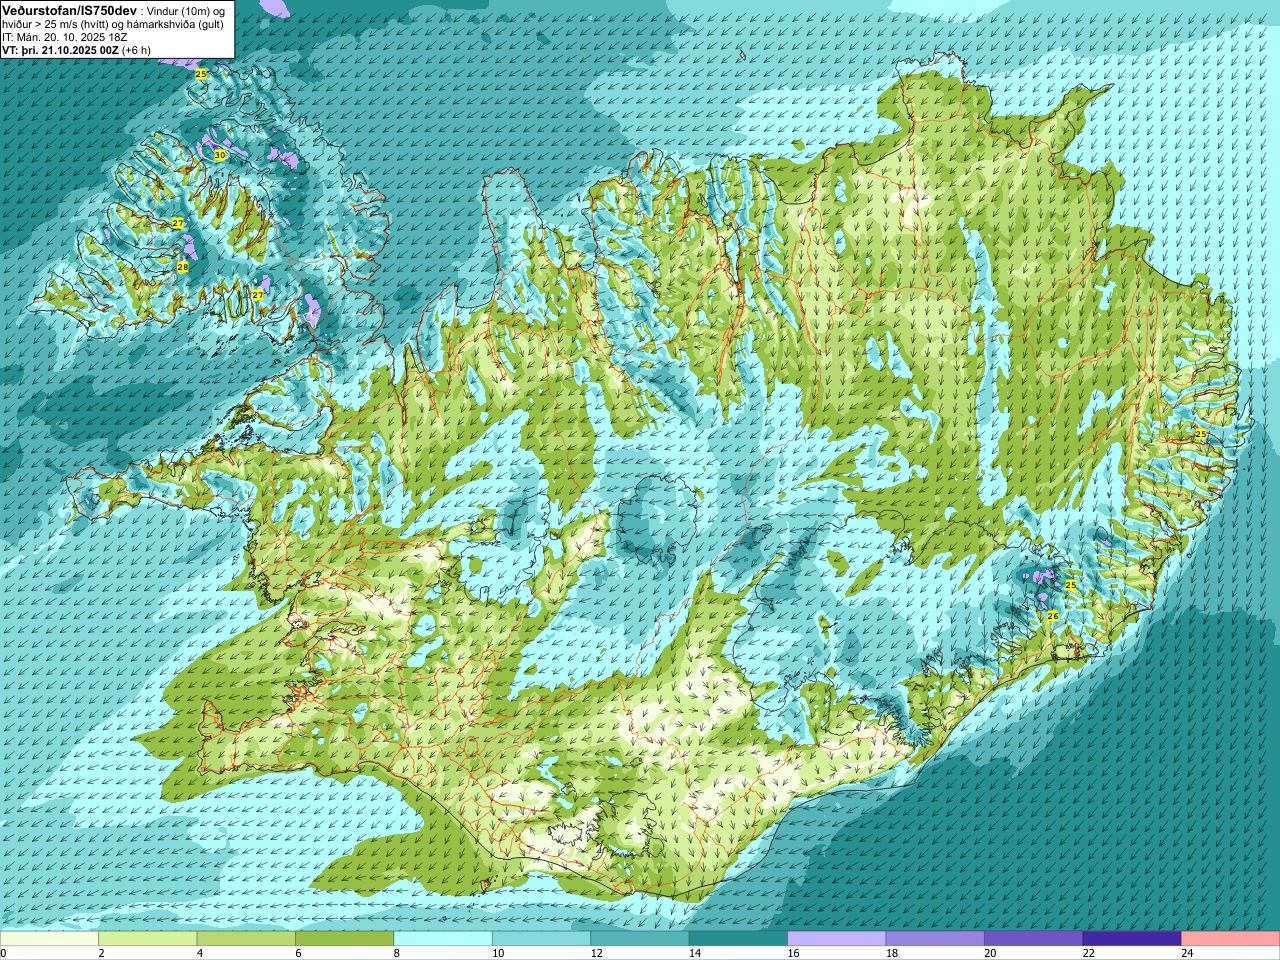Click the '8' tick label on the scale
Screen dimensions: 1280x960
pos(396,954)
